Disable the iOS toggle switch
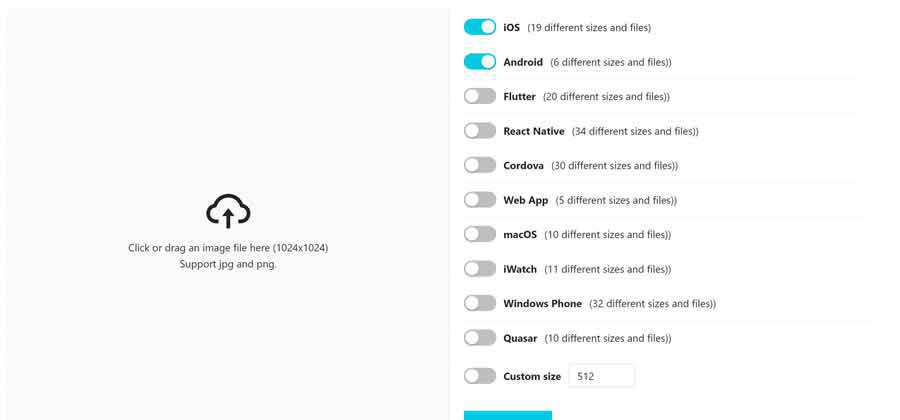The height and width of the screenshot is (420, 900). click(480, 27)
